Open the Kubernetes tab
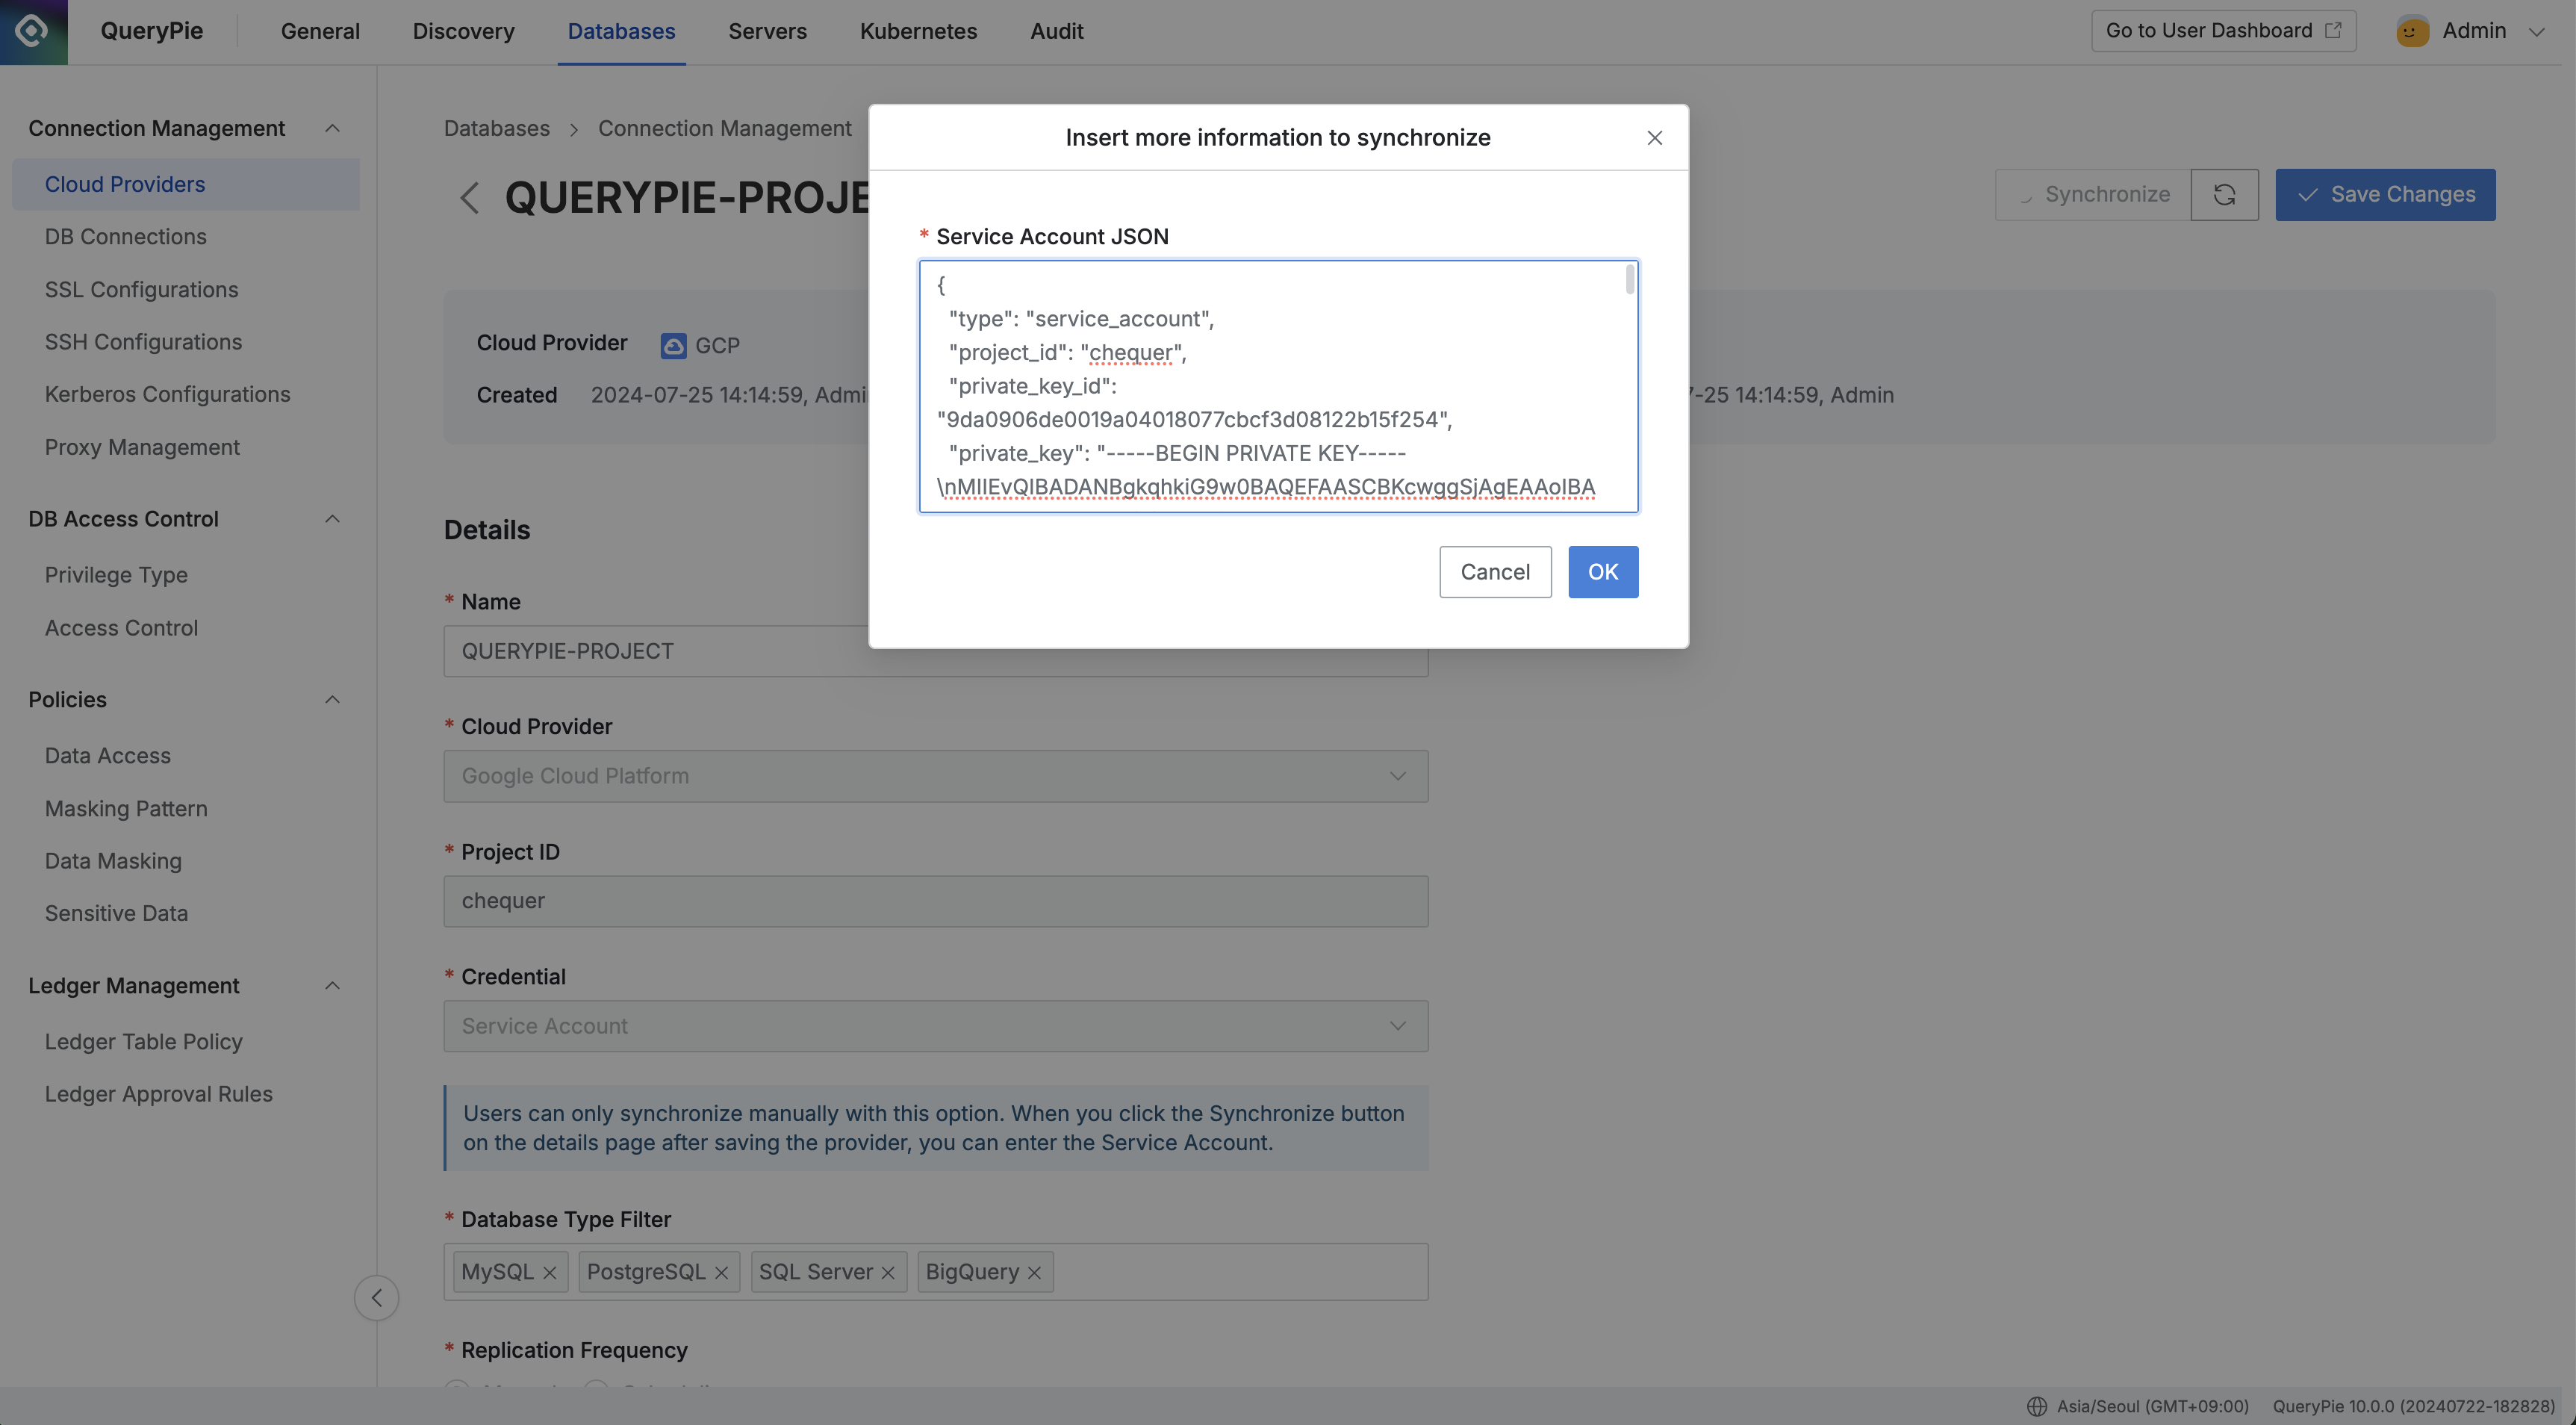Image resolution: width=2576 pixels, height=1425 pixels. tap(918, 31)
